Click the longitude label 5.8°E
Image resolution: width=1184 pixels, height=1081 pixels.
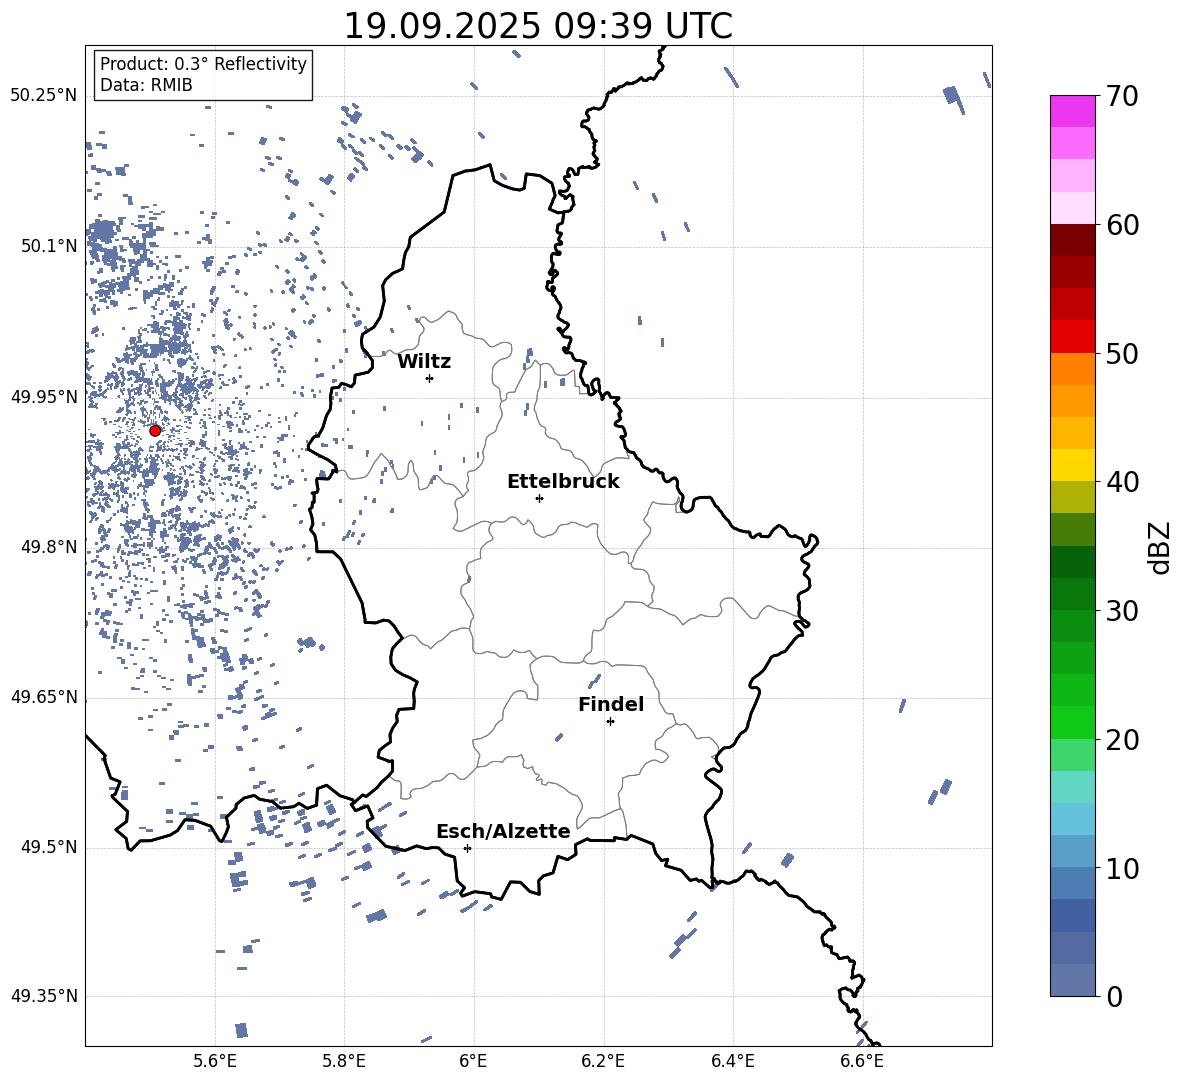pos(344,1061)
